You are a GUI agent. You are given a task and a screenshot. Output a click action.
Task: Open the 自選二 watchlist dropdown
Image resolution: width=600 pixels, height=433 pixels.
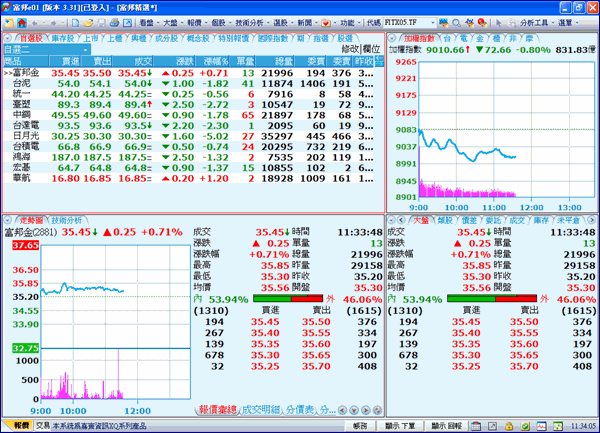(83, 48)
